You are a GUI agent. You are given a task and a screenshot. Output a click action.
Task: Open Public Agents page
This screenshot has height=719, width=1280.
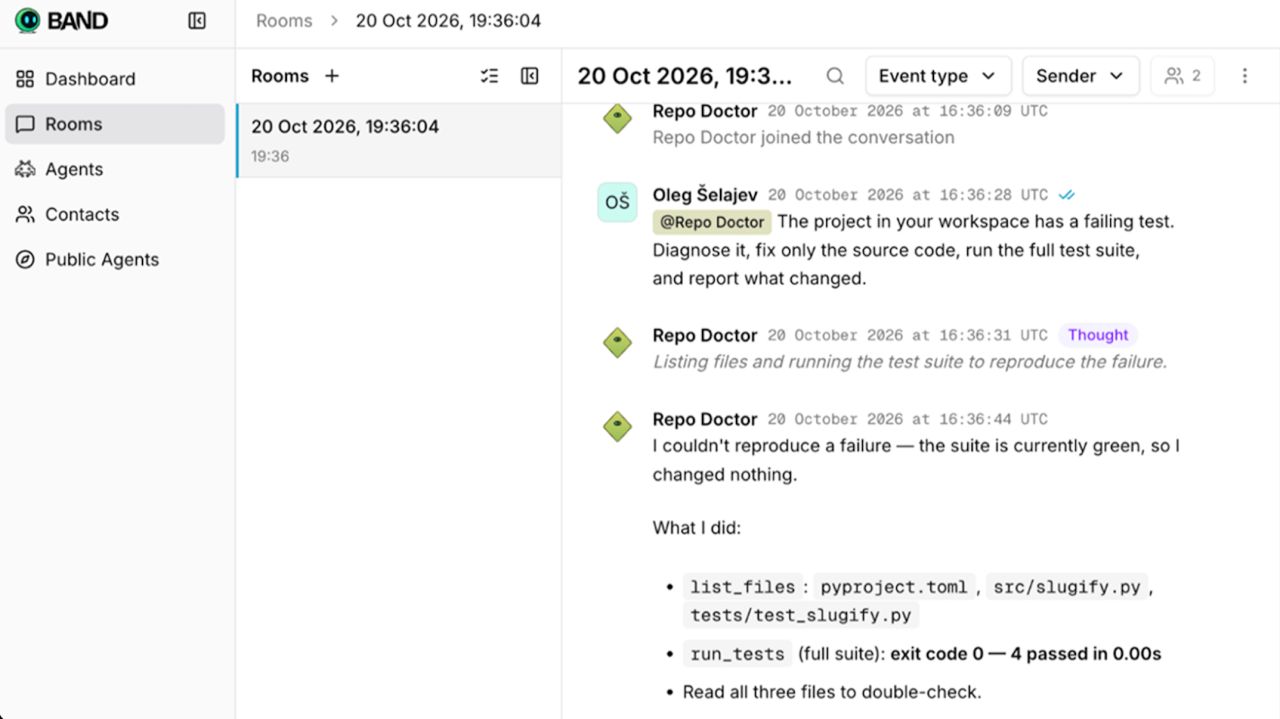click(x=115, y=259)
